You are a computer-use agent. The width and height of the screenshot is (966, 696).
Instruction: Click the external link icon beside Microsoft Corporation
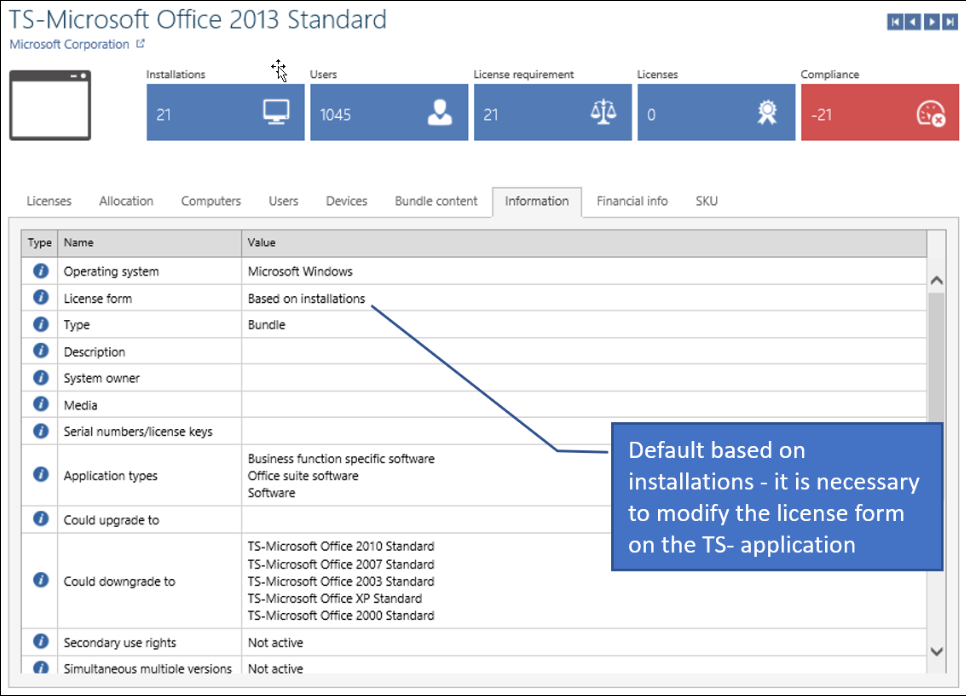(140, 43)
